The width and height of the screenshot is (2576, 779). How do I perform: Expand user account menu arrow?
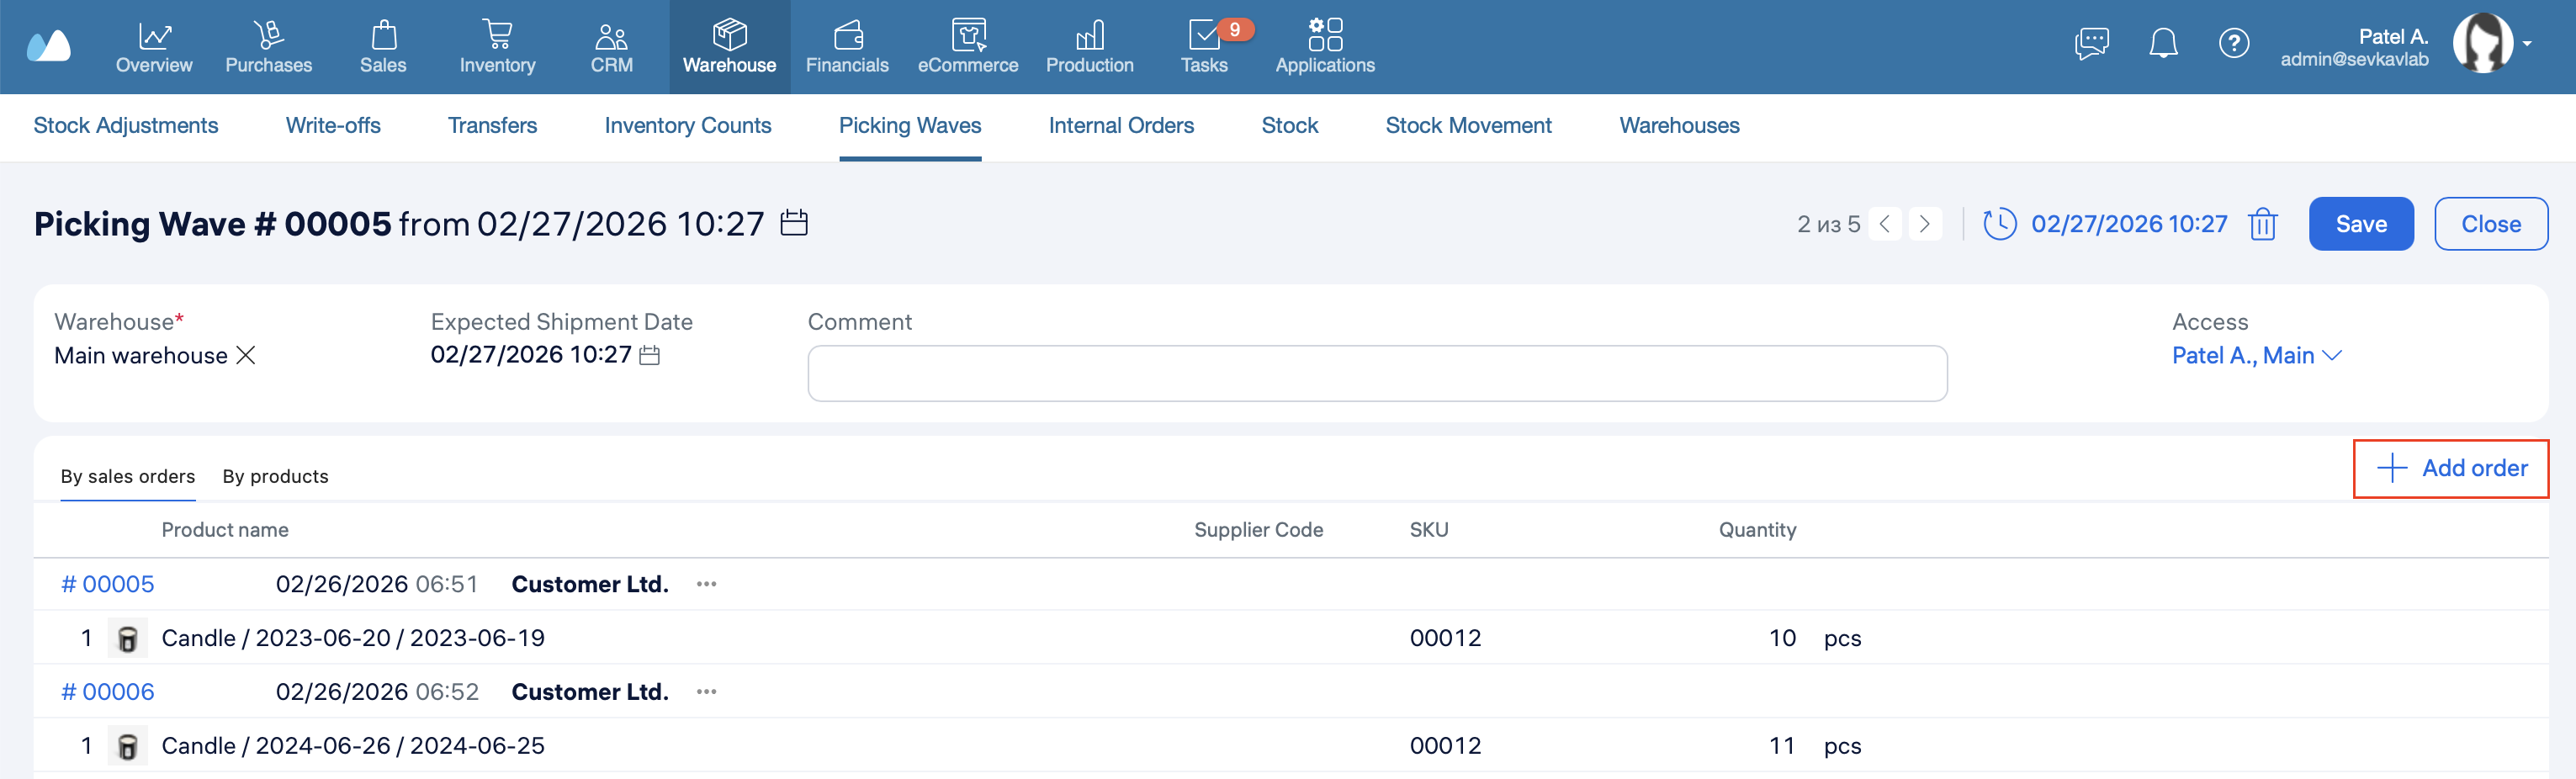2527,44
